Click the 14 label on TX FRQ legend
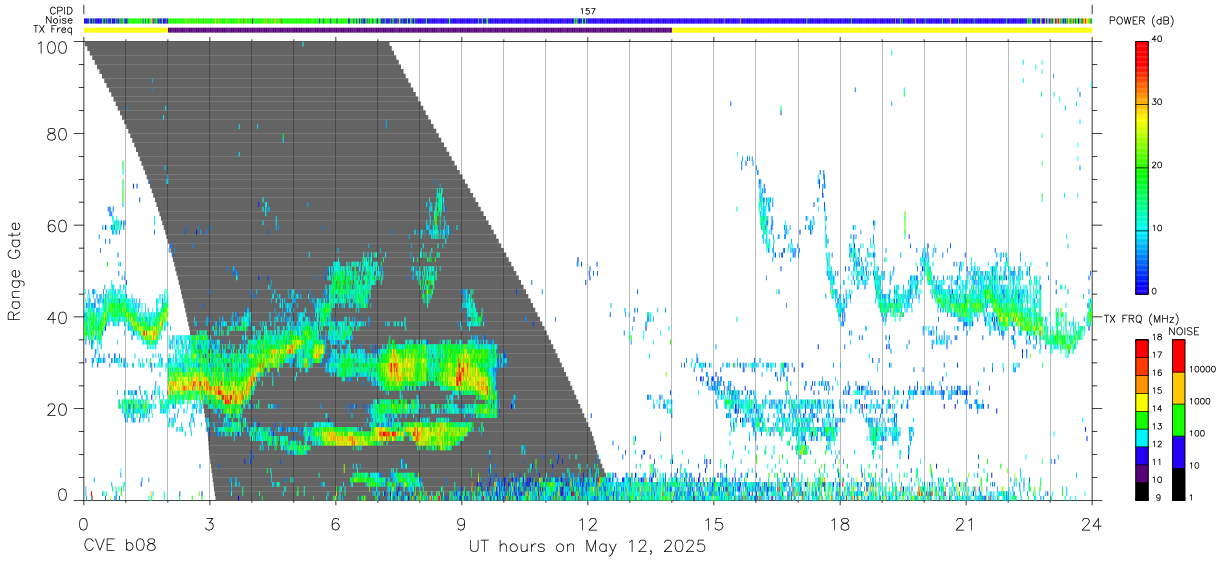Screen dimensions: 1228x567 [x=1155, y=409]
